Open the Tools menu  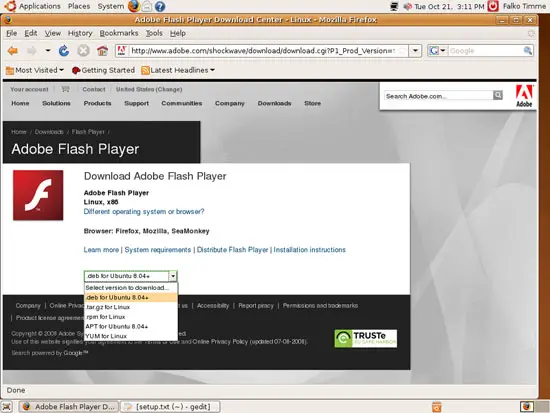point(154,33)
